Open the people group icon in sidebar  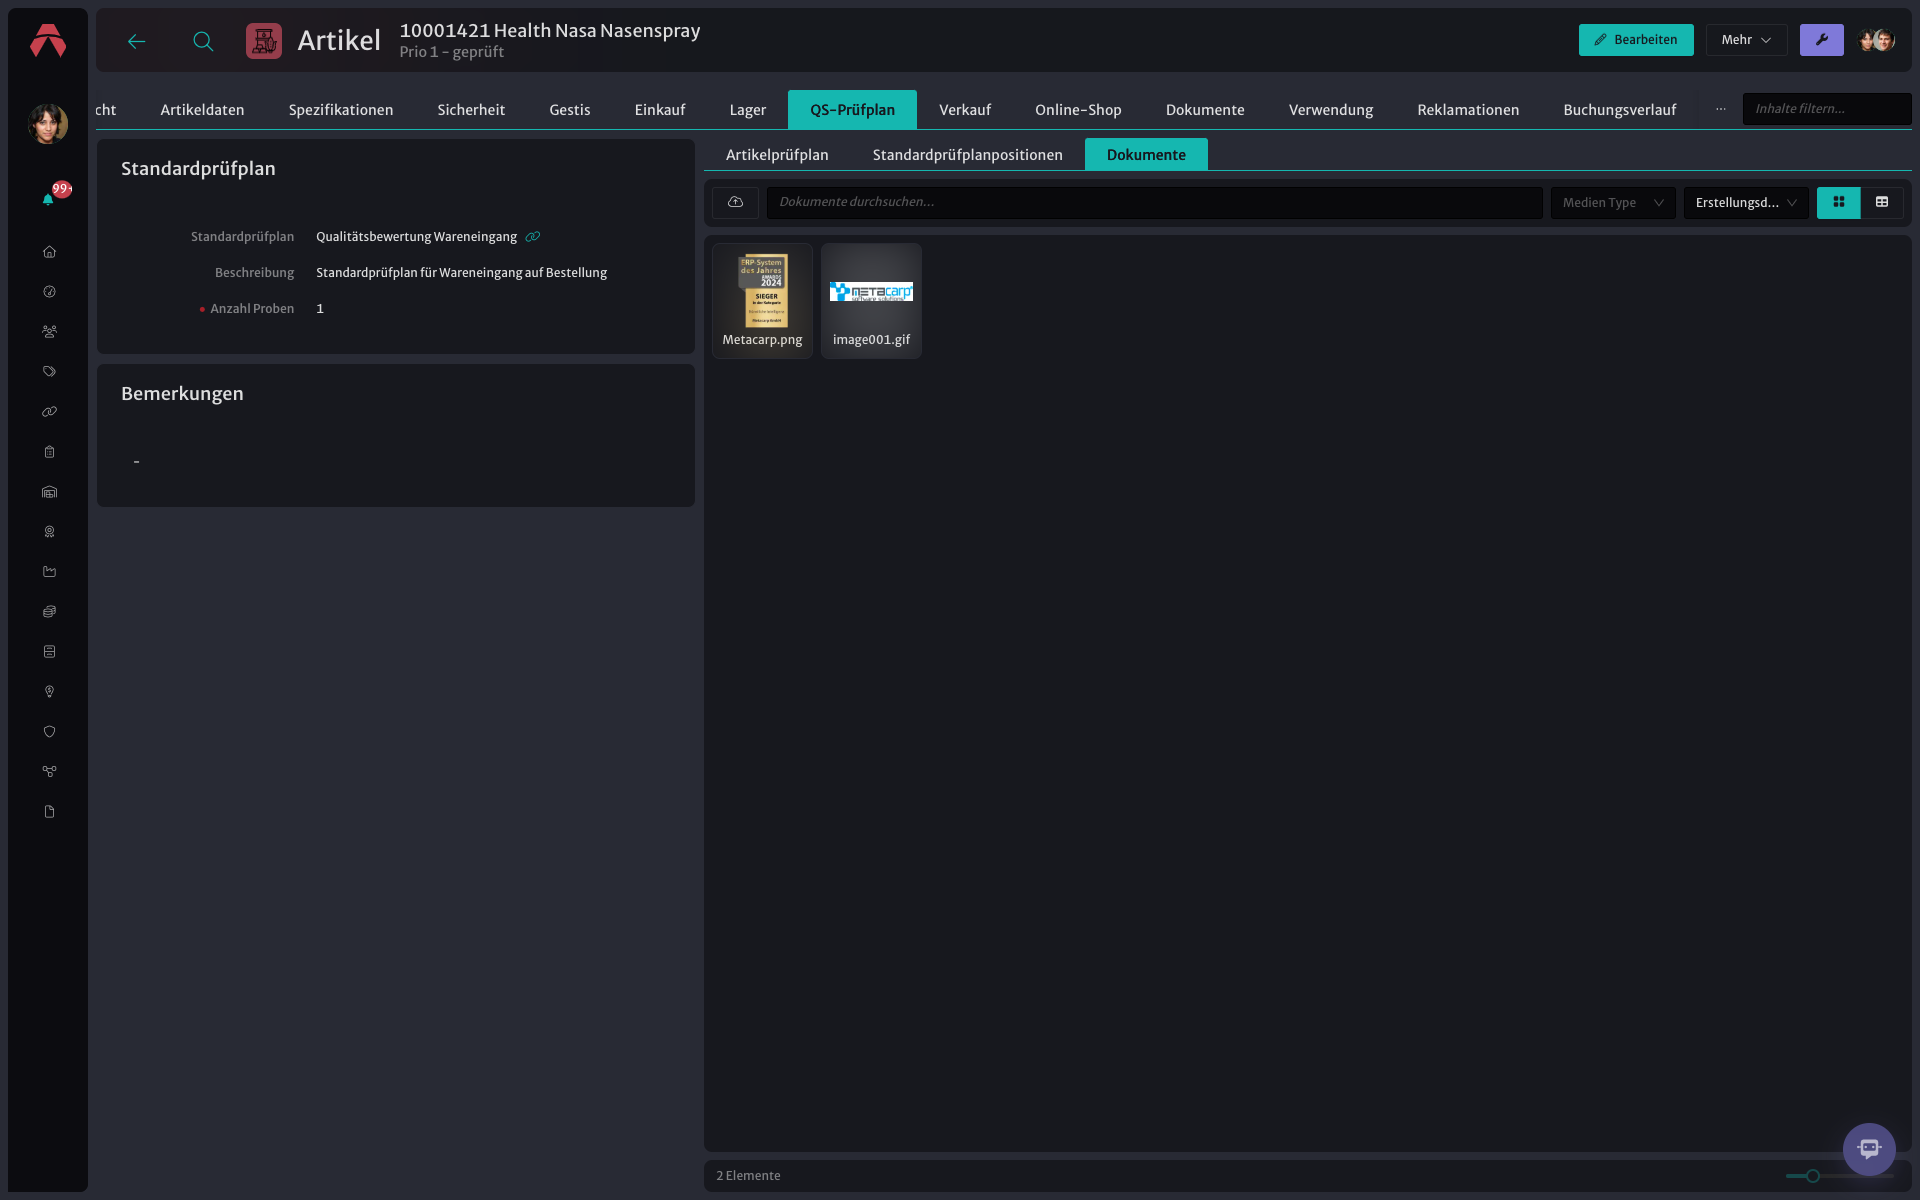click(x=49, y=332)
